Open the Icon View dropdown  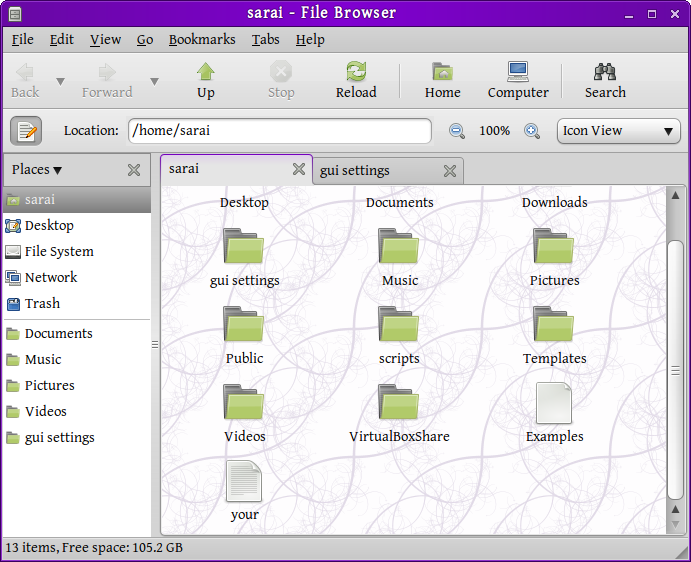[618, 131]
